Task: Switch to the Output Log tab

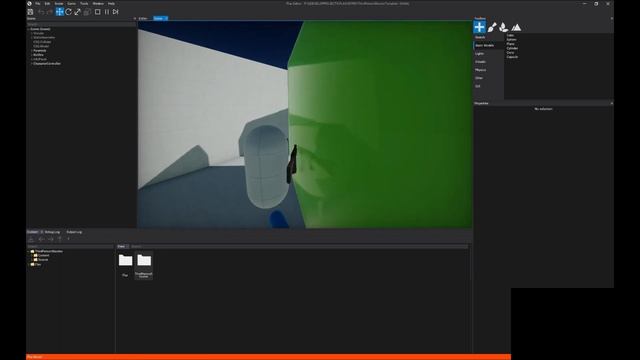Action: coord(74,232)
